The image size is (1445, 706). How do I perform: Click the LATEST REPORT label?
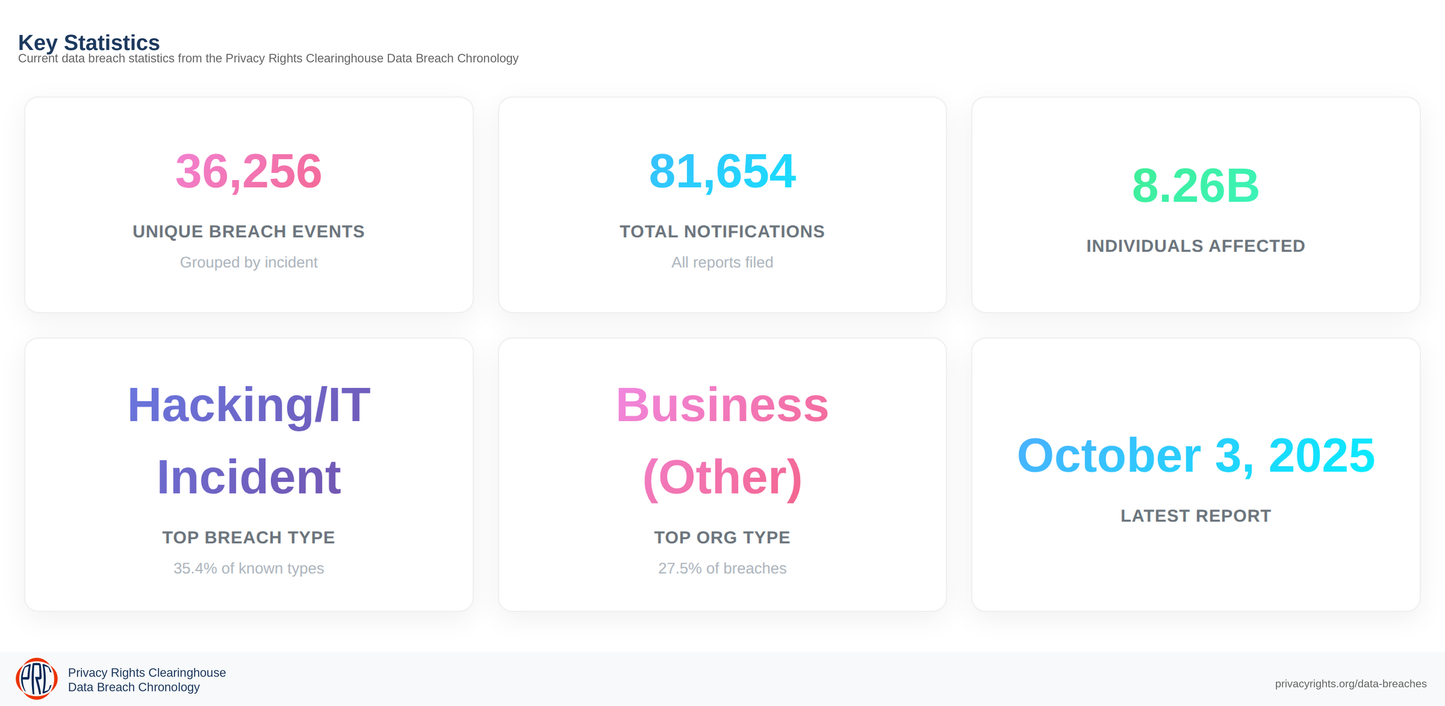(1195, 516)
